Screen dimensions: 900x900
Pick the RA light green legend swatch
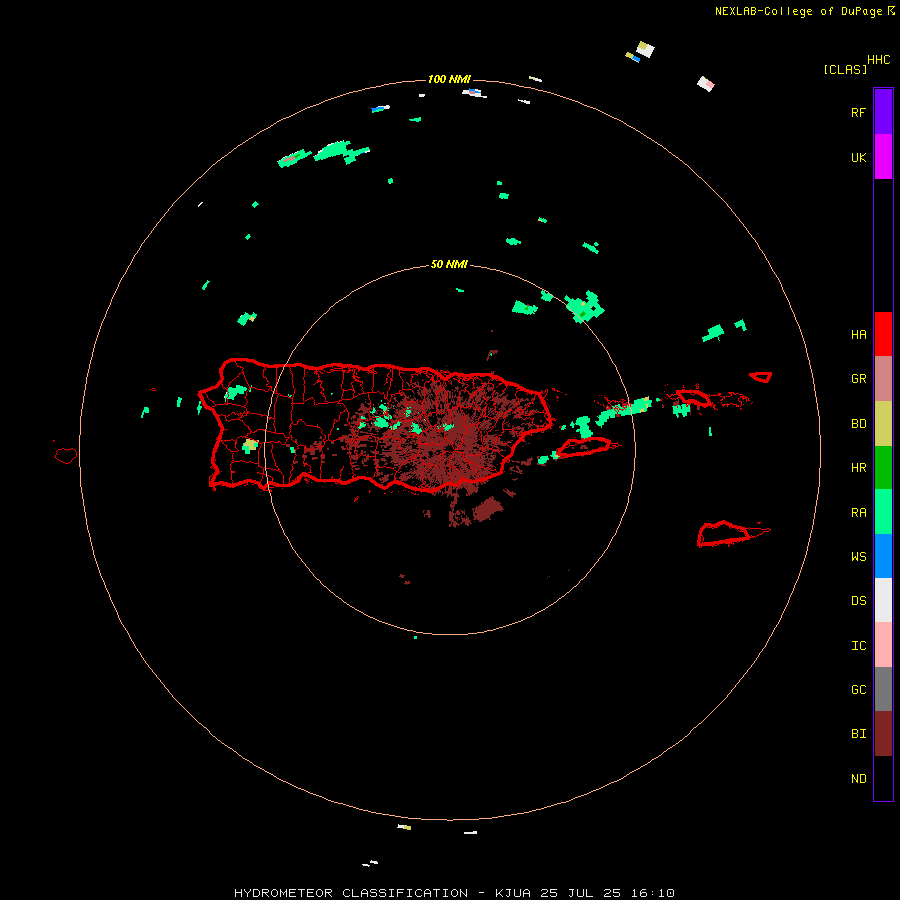click(883, 512)
